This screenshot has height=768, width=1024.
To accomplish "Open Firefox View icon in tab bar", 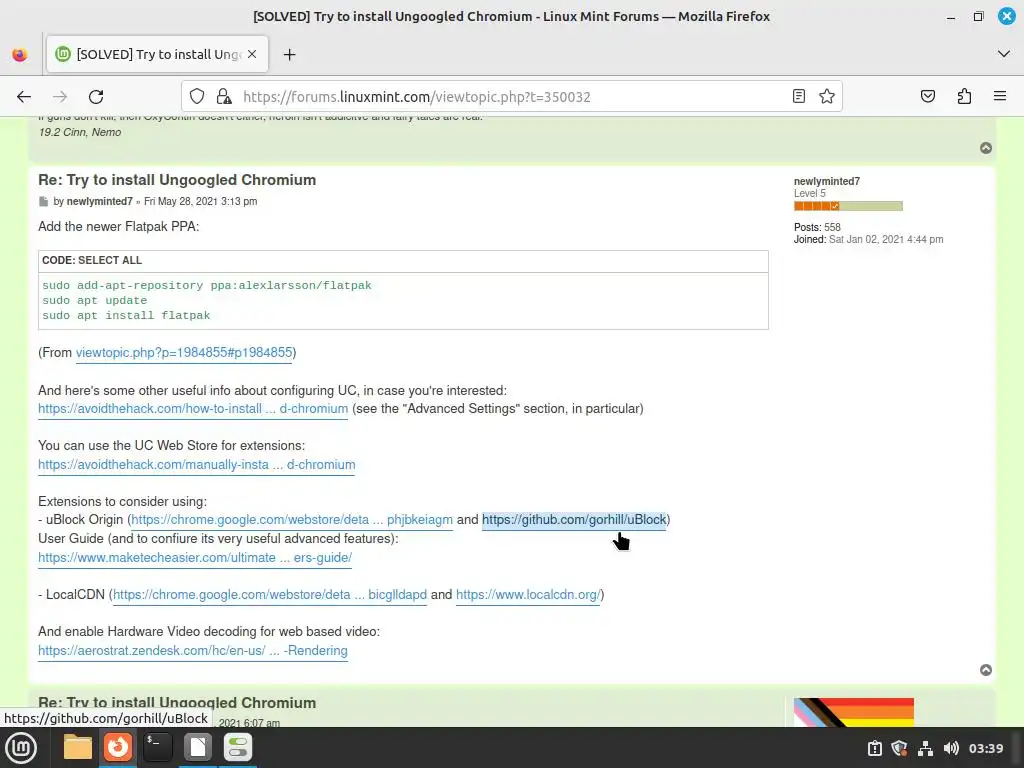I will tap(20, 54).
